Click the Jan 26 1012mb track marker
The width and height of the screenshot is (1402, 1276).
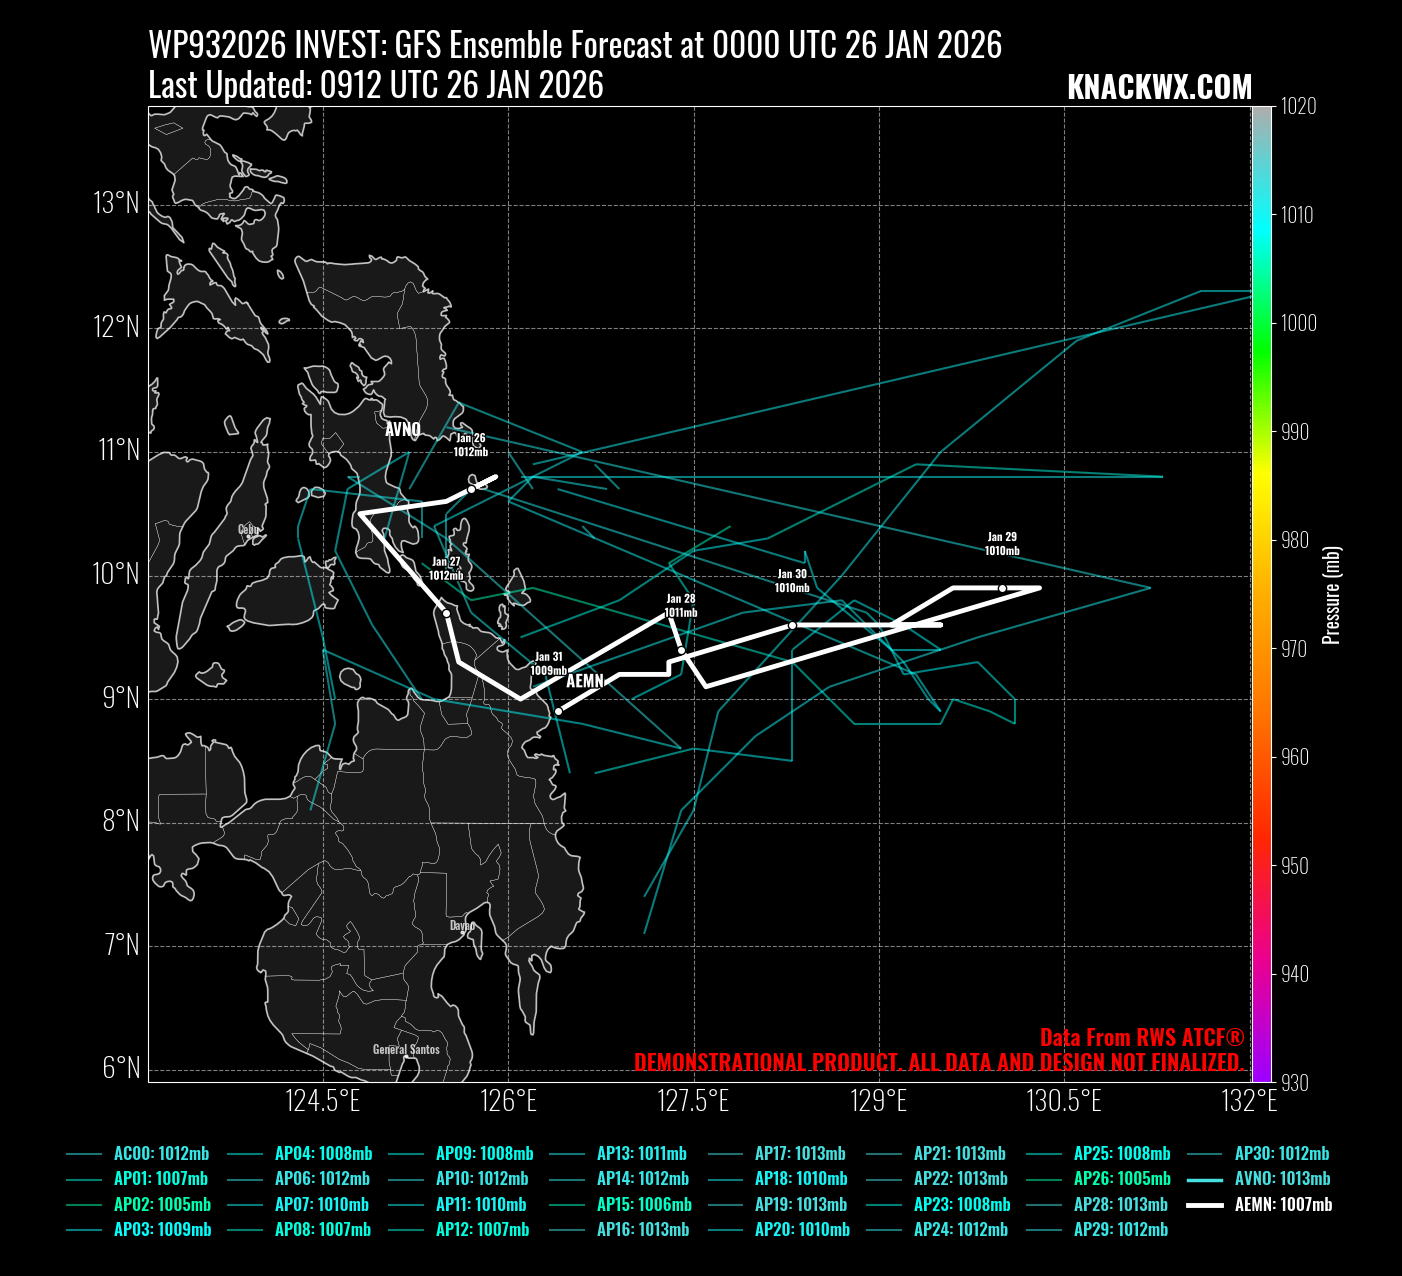[x=472, y=489]
